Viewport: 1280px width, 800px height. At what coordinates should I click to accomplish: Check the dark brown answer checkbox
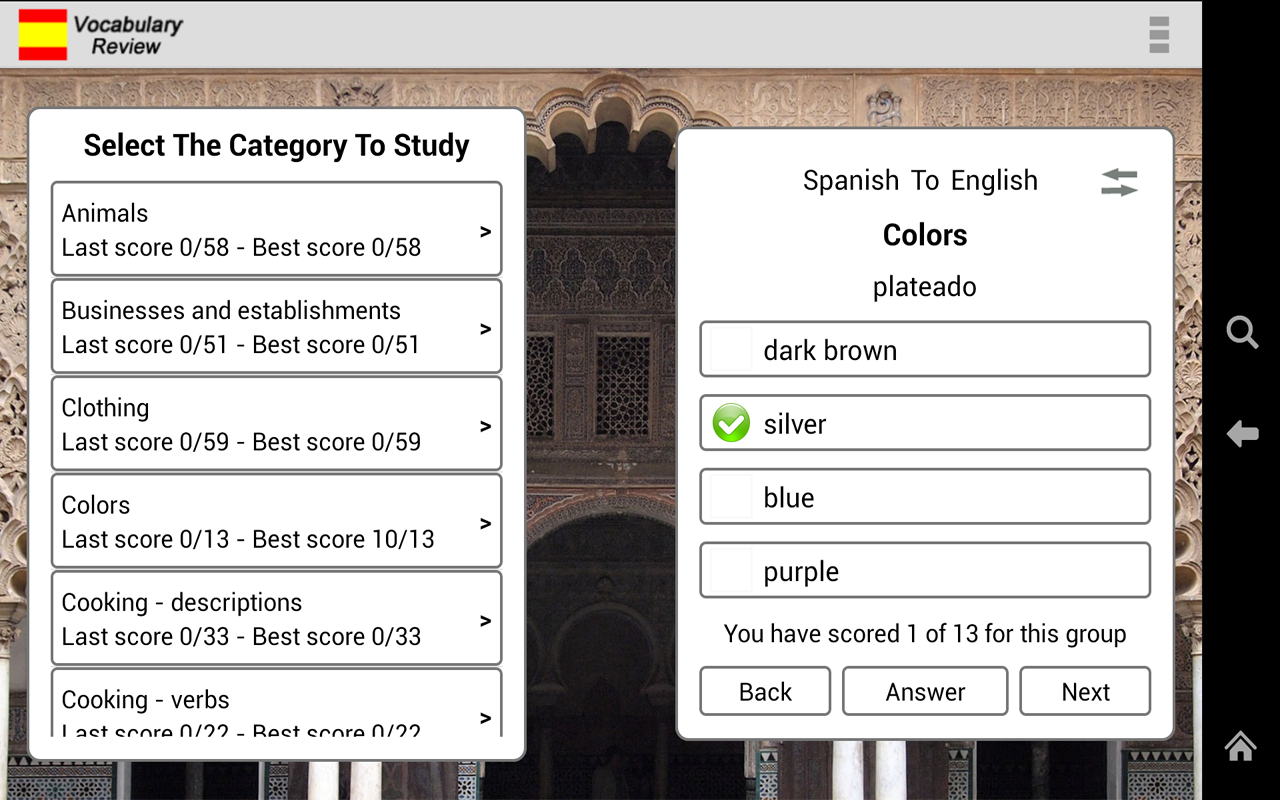[x=729, y=349]
